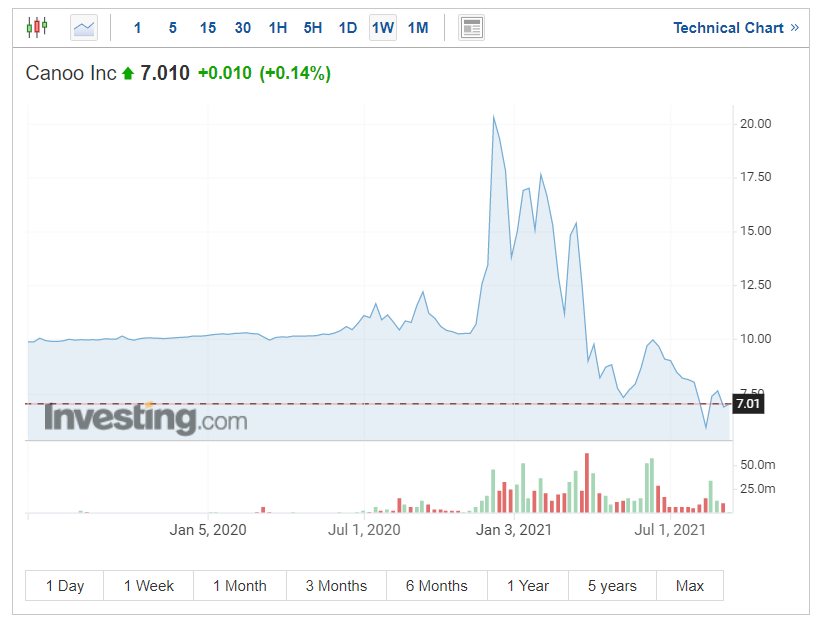Click the 12.50 price axis label
Image resolution: width=824 pixels, height=622 pixels.
pos(755,285)
